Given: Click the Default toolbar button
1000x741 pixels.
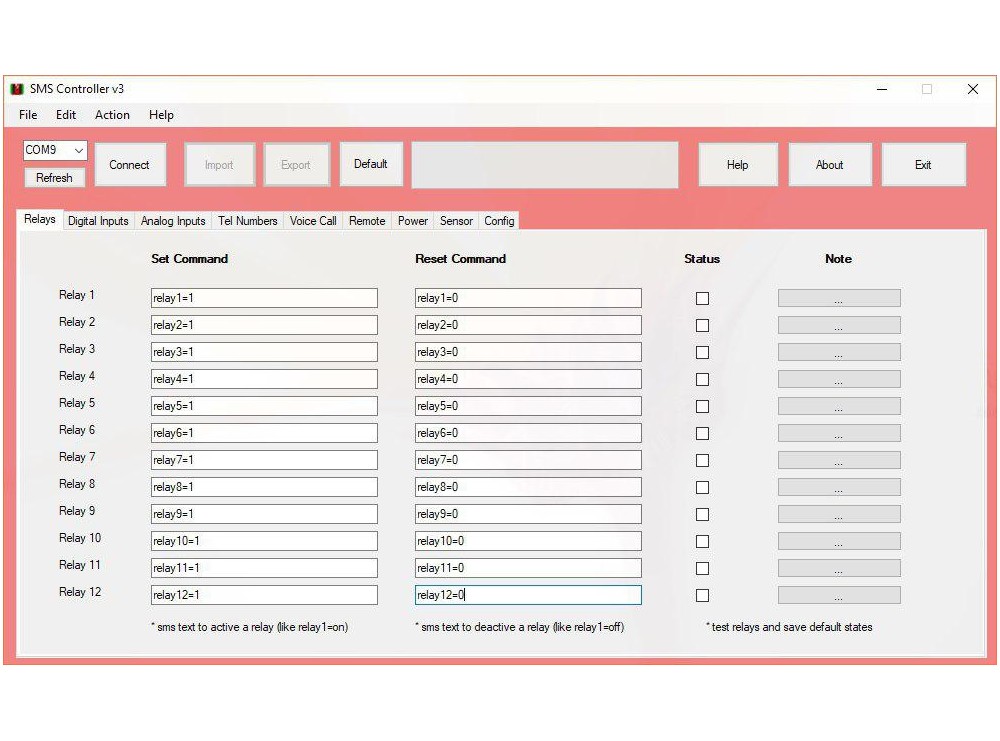Looking at the screenshot, I should (x=371, y=164).
